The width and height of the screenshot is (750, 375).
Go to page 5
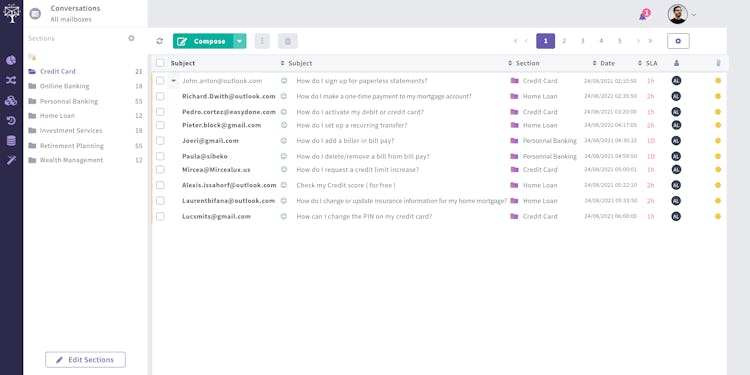tap(620, 41)
